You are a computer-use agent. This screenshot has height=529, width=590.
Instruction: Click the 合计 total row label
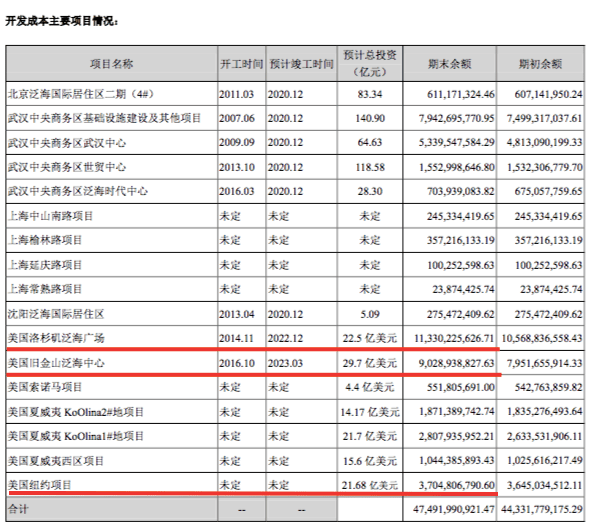(x=18, y=509)
